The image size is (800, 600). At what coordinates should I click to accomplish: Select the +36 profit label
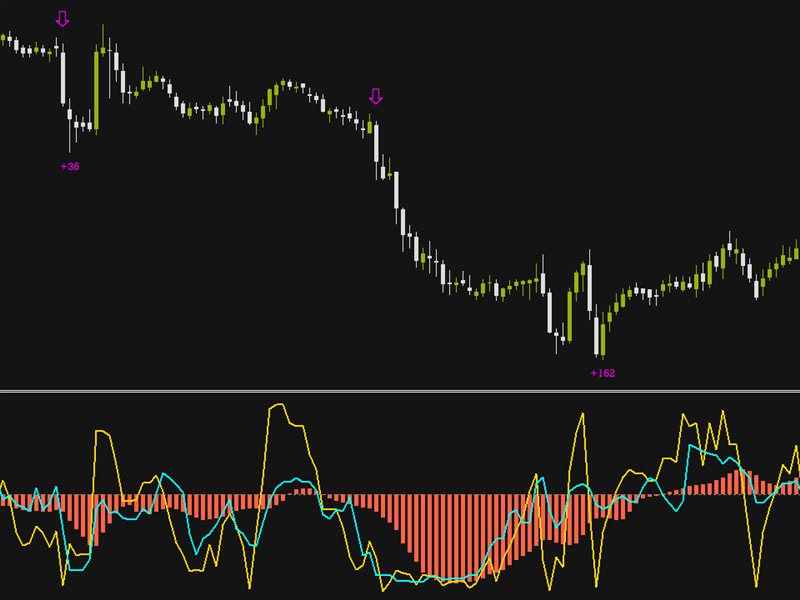pos(70,166)
